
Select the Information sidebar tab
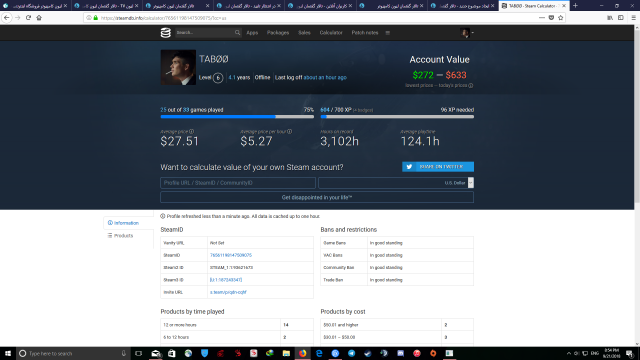point(129,223)
